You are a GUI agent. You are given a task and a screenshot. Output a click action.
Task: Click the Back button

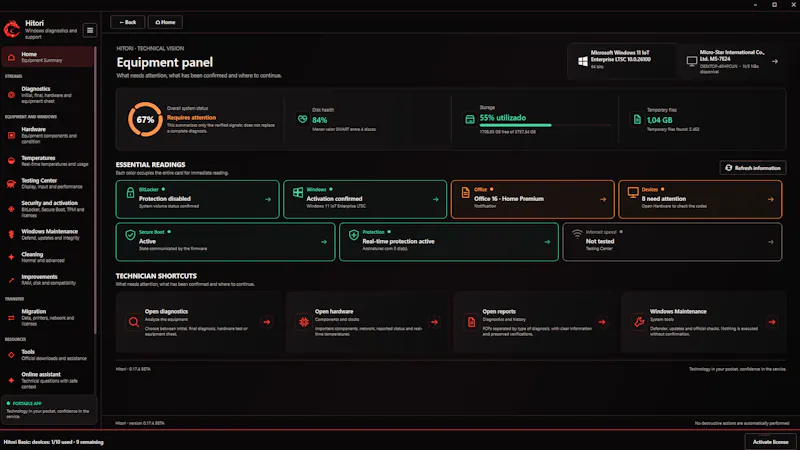tap(127, 22)
